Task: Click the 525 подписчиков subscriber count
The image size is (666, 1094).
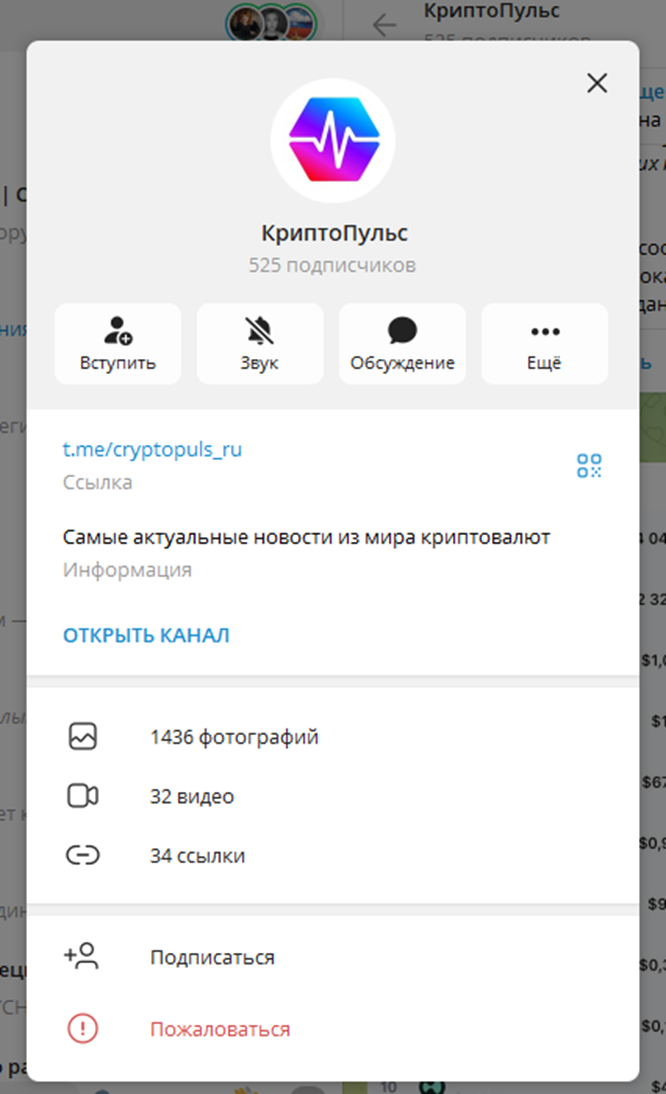Action: point(333,265)
